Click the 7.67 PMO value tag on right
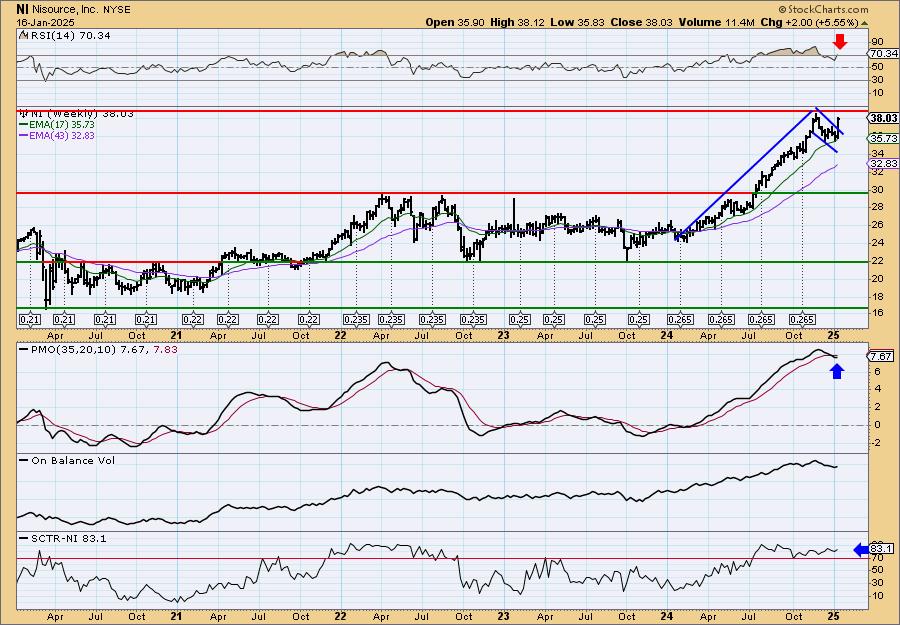The height and width of the screenshot is (625, 900). pos(881,356)
